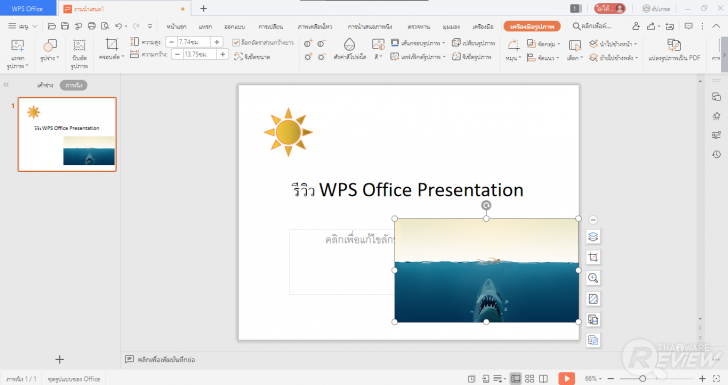728x385 pixels.
Task: Add a new slide with plus button
Action: tap(59, 359)
